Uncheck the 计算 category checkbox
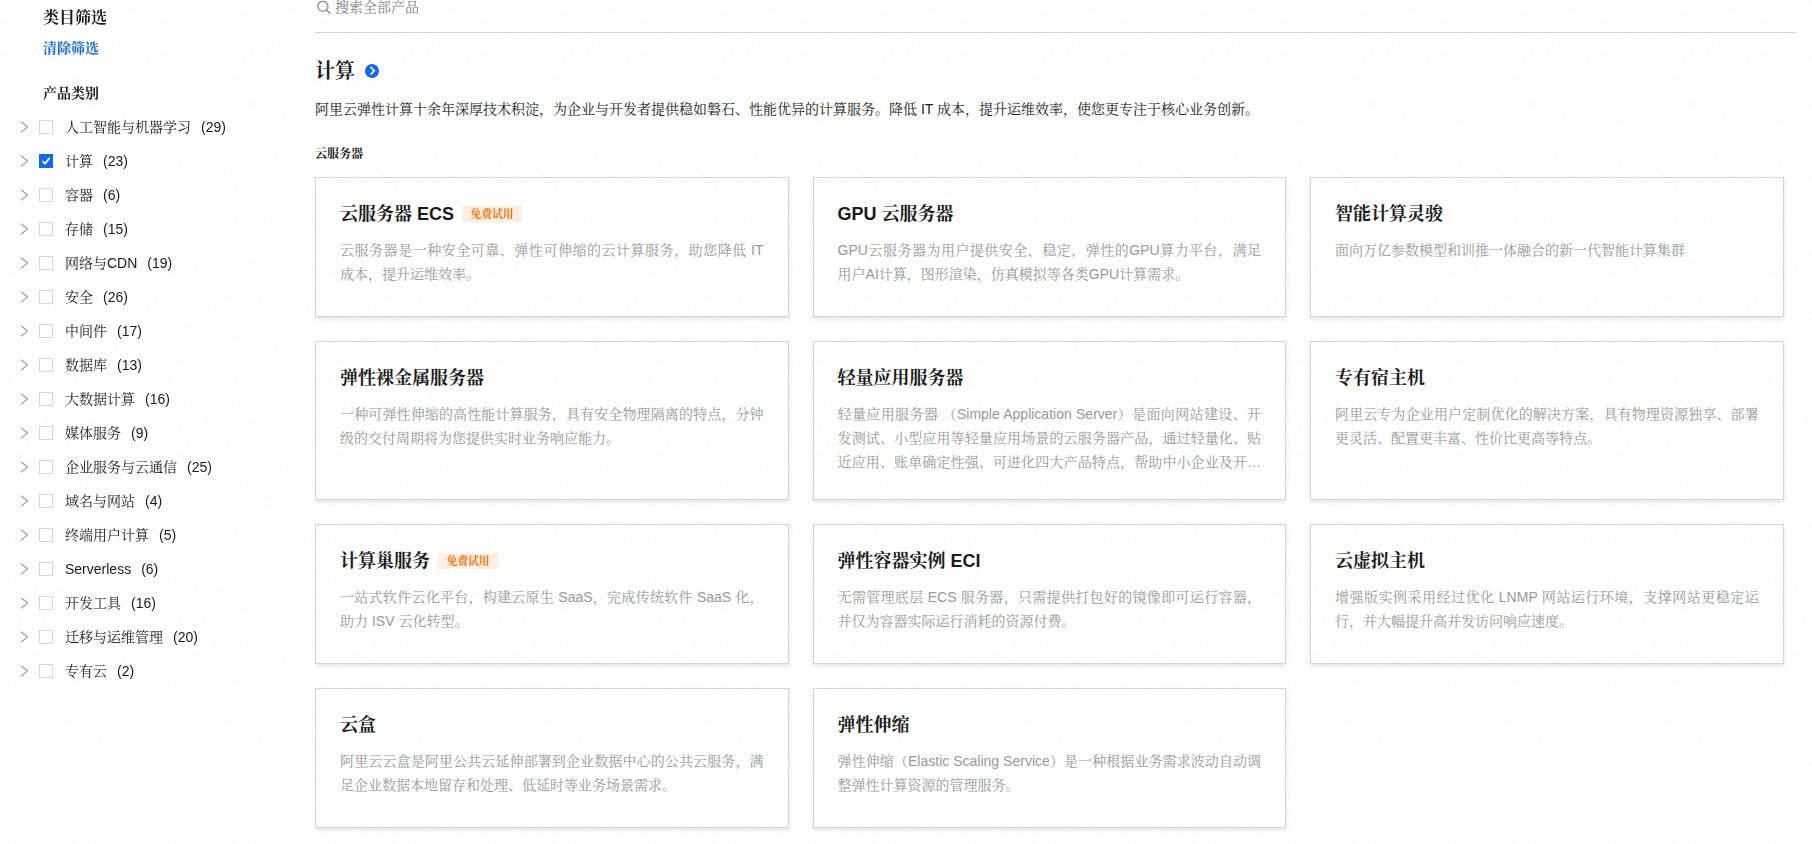Viewport: 1812px width, 844px height. (x=46, y=161)
